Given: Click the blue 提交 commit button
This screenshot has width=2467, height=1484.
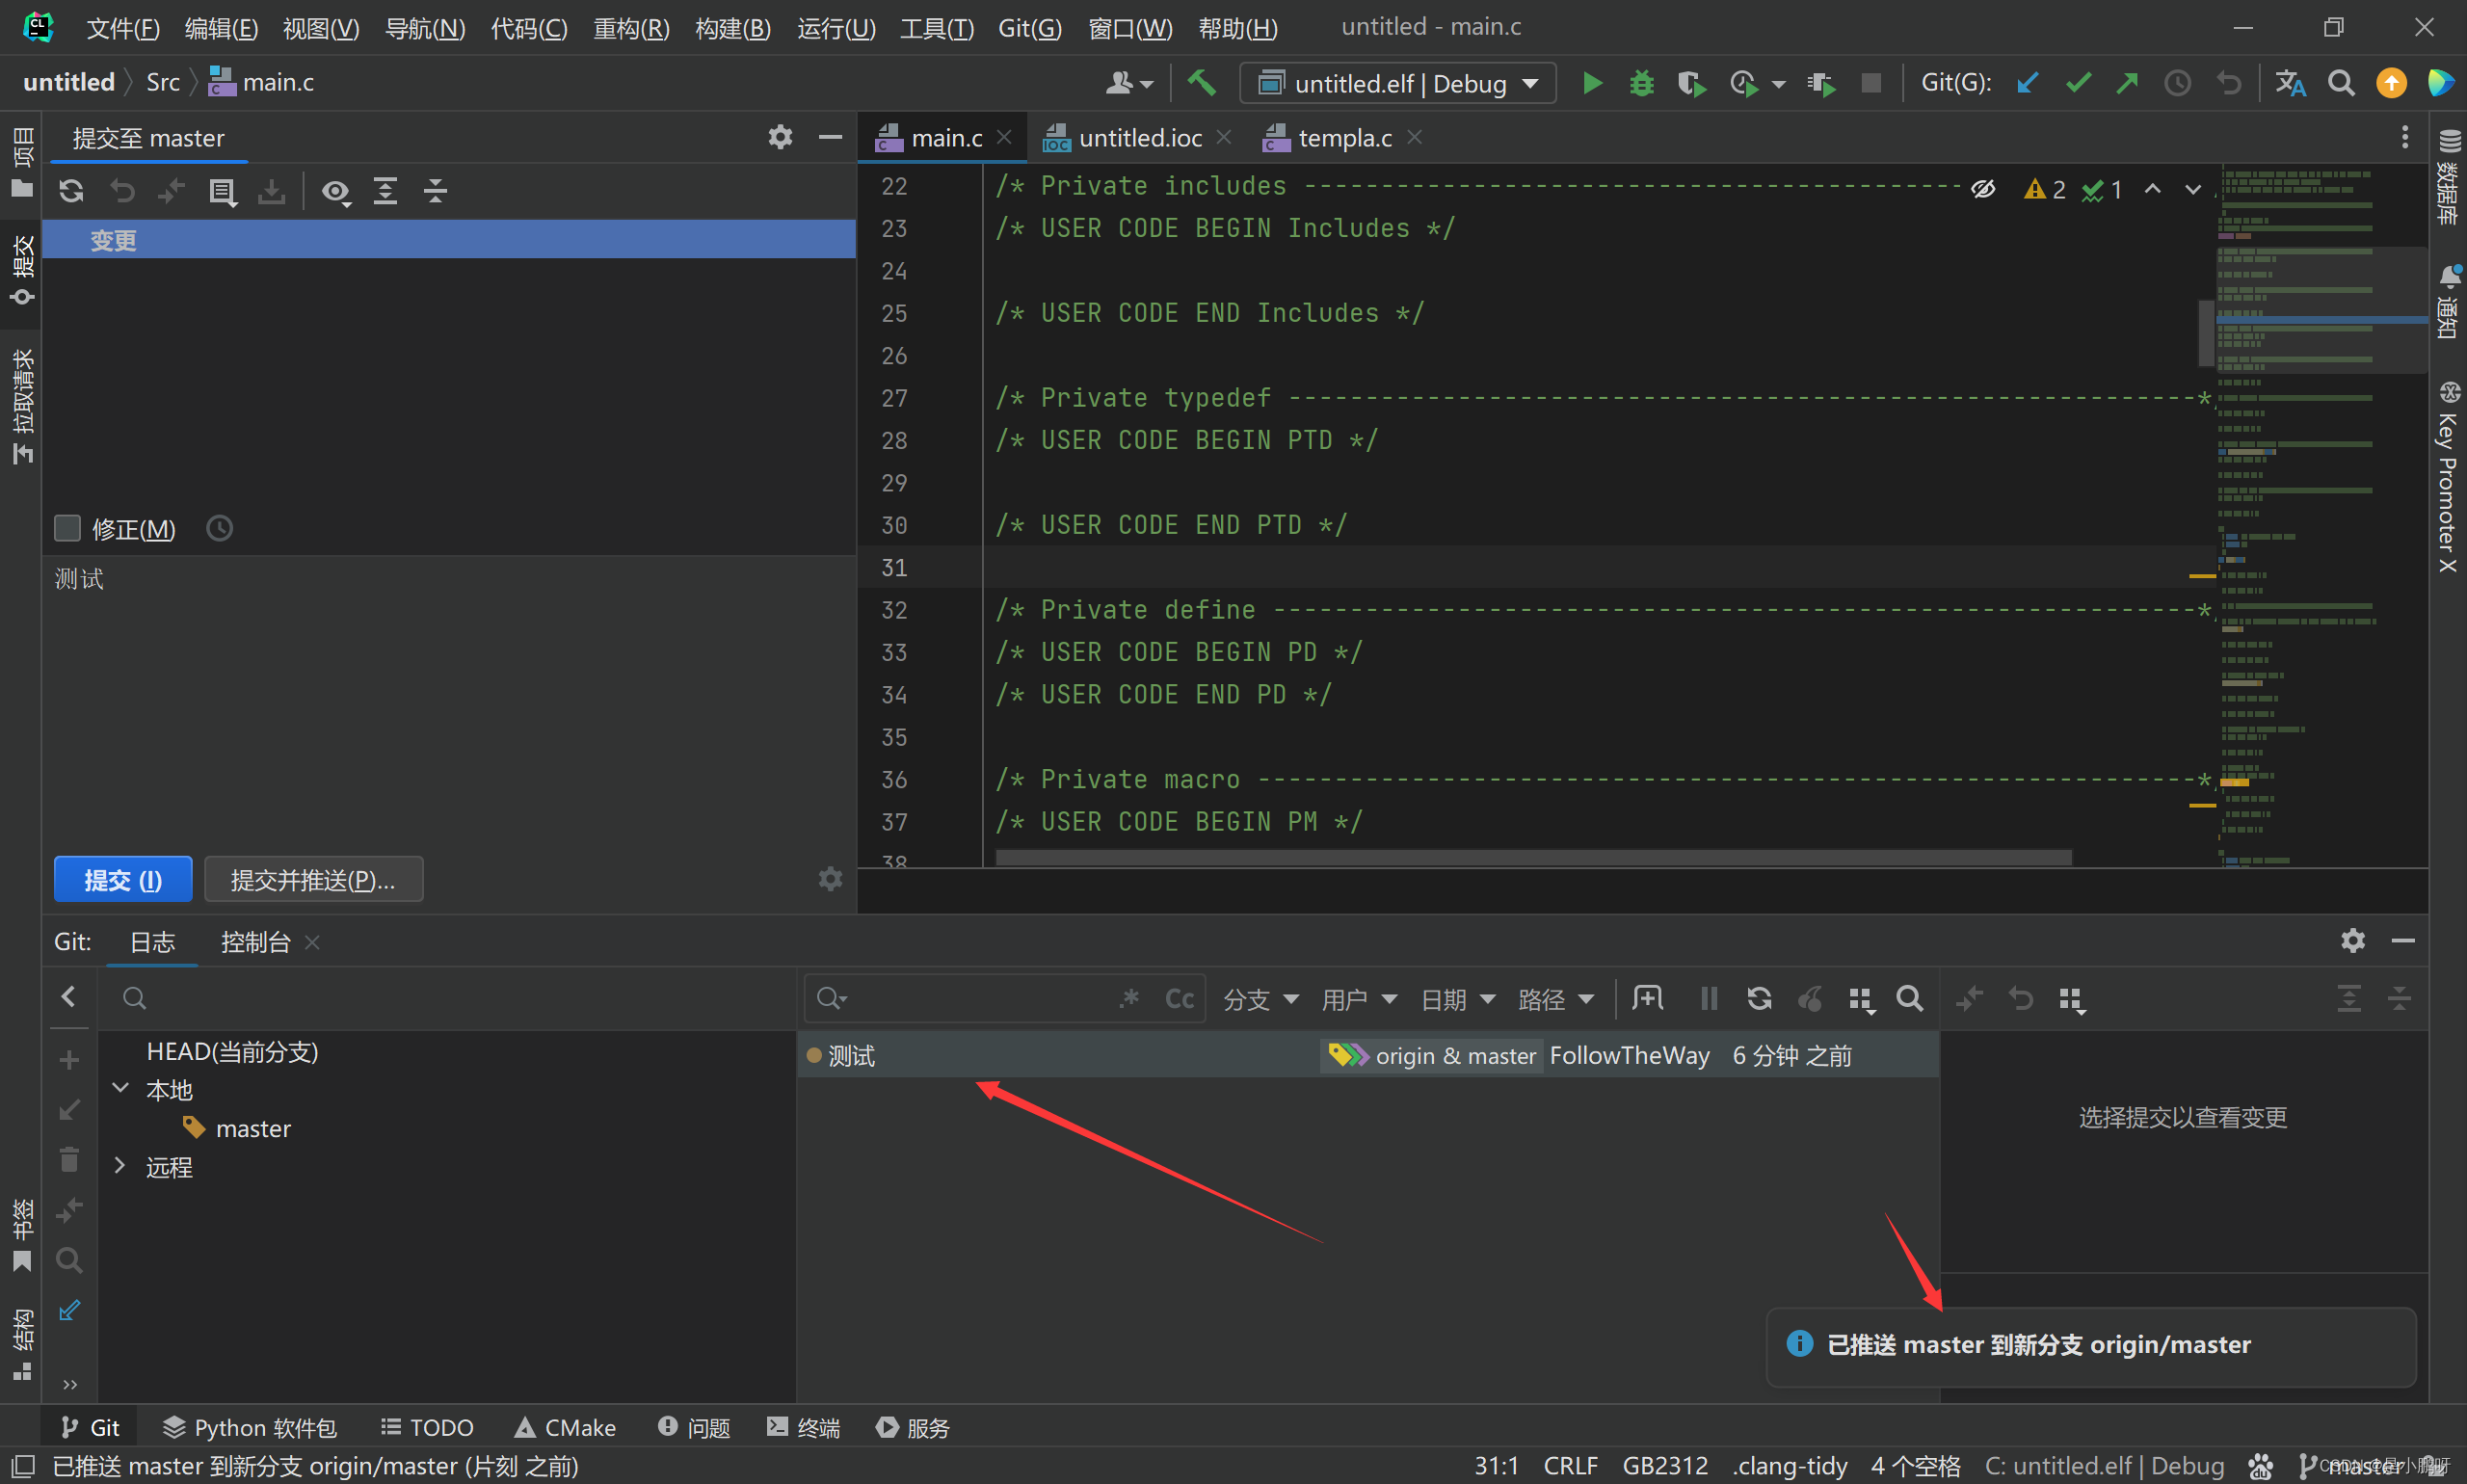Looking at the screenshot, I should coord(123,879).
